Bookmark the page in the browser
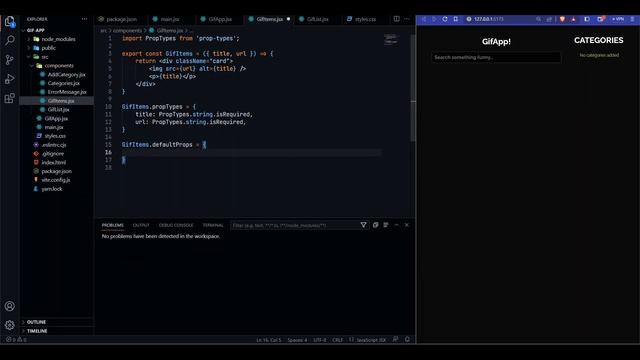The image size is (640, 360). (456, 19)
